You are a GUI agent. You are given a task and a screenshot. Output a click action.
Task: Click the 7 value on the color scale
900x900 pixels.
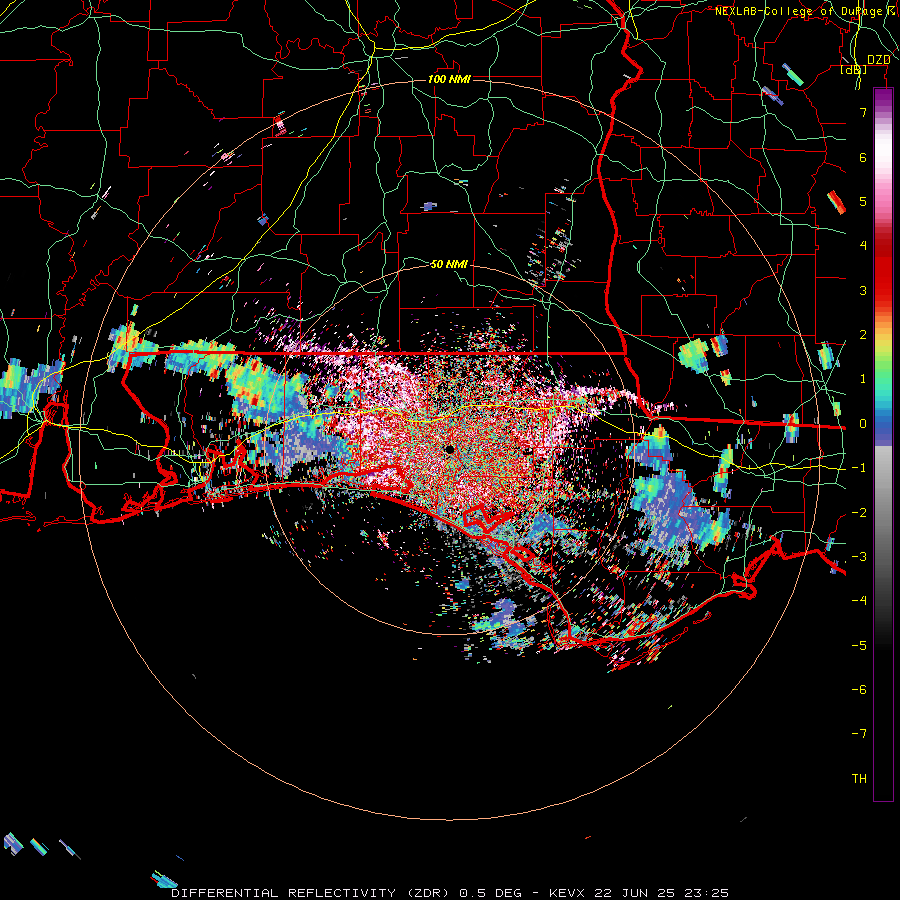coord(863,112)
